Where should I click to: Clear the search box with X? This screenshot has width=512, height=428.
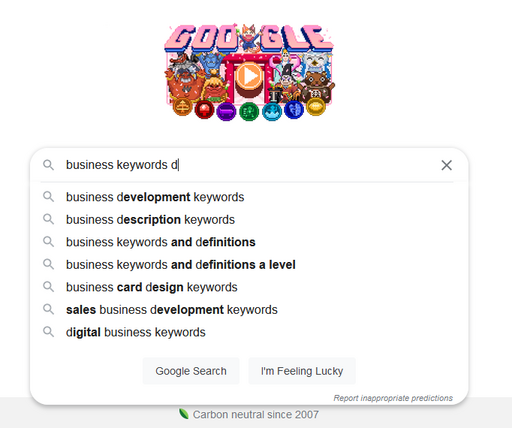coord(446,165)
